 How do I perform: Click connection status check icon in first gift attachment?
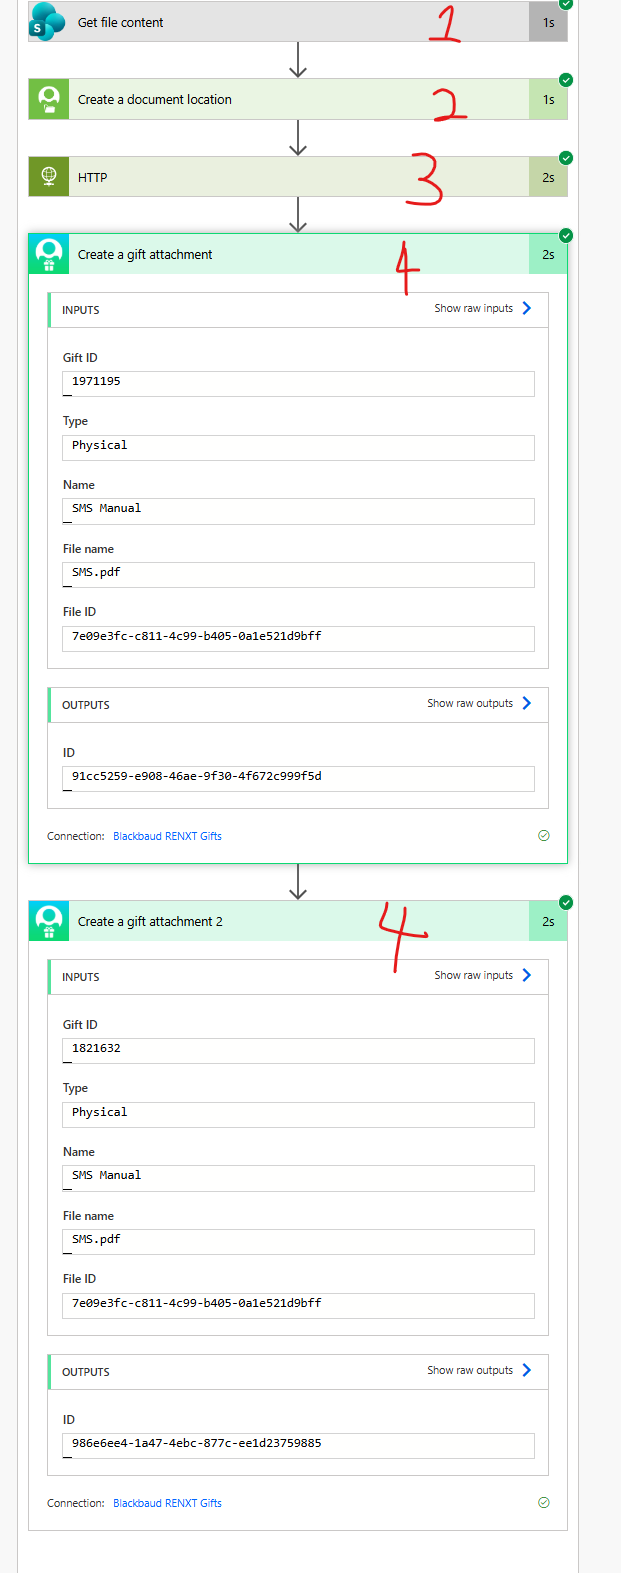pyautogui.click(x=544, y=836)
